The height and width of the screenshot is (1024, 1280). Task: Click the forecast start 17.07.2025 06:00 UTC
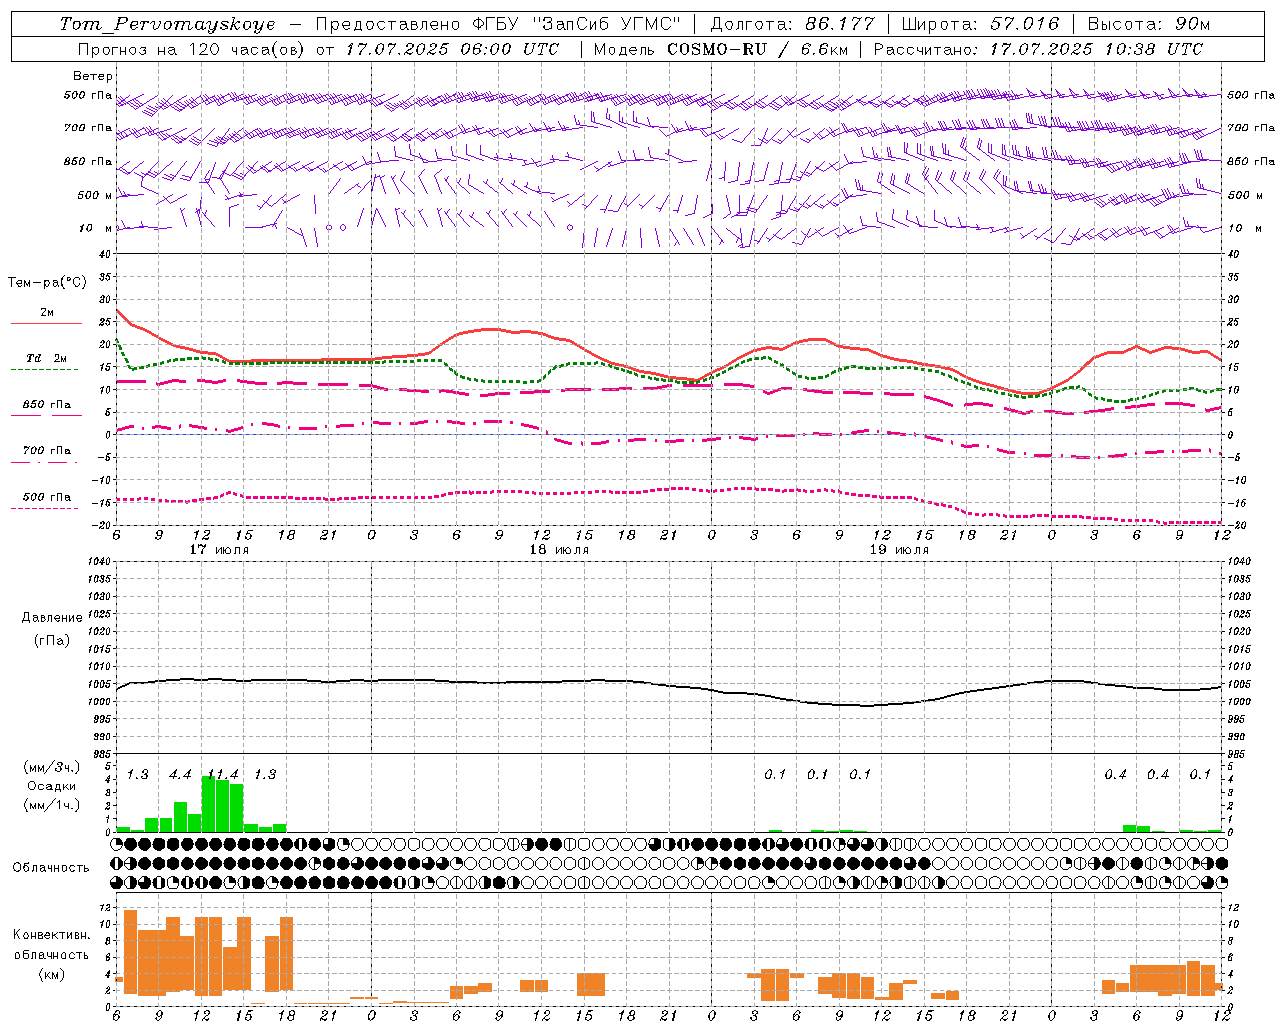click(x=452, y=49)
